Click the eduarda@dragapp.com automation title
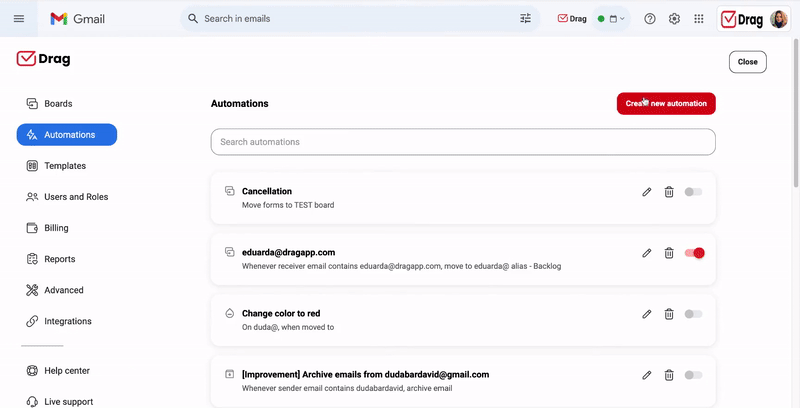This screenshot has width=800, height=408. pyautogui.click(x=288, y=252)
